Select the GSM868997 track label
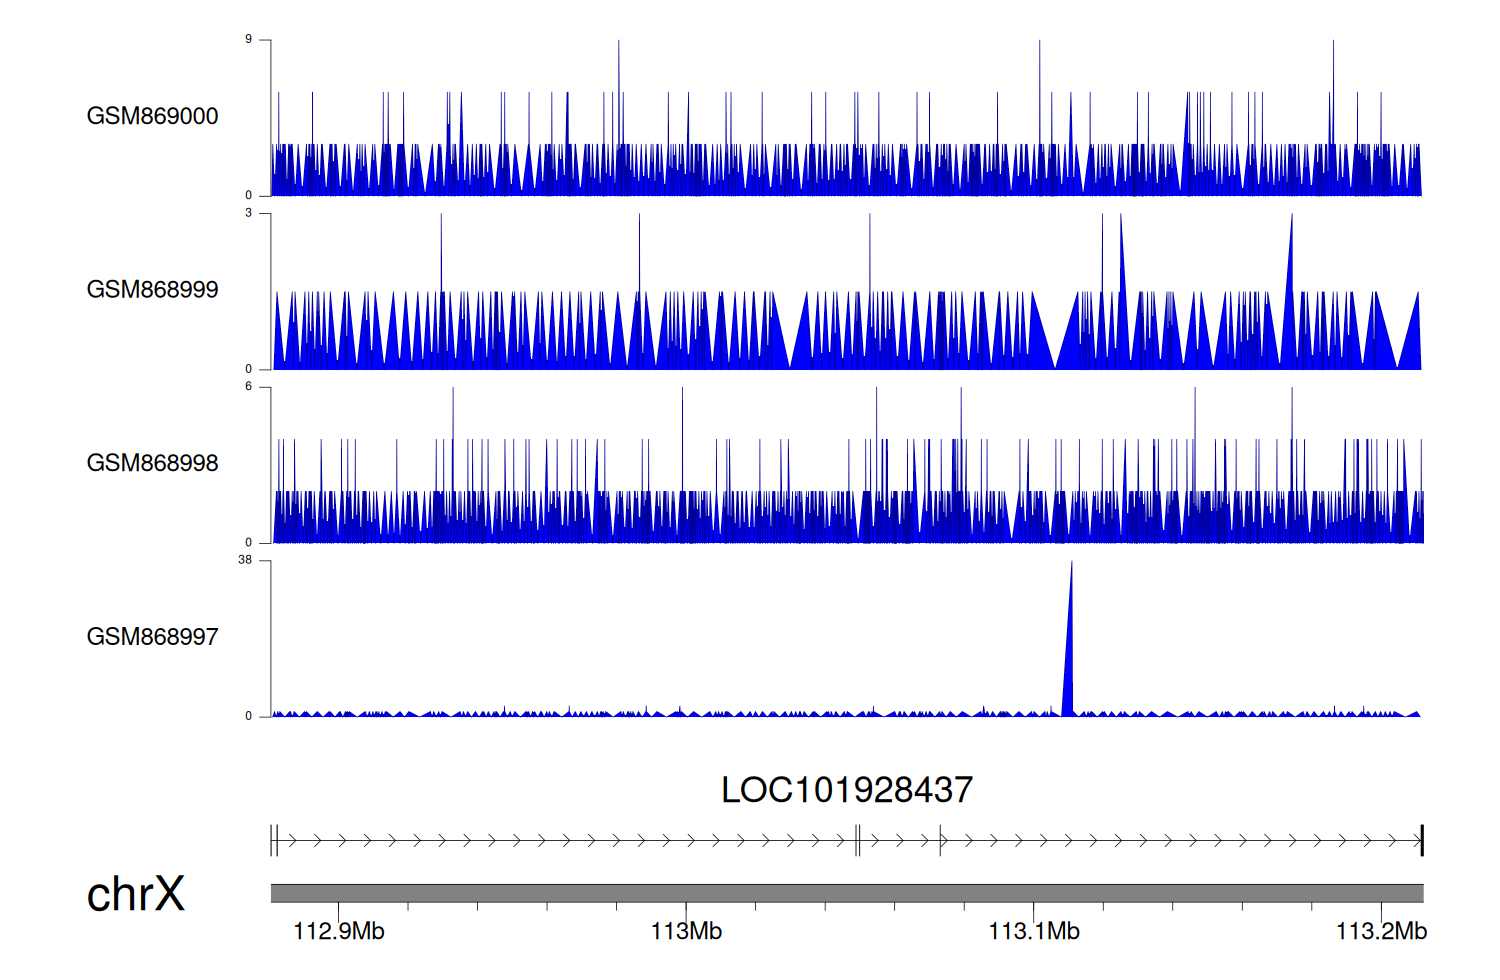 (x=152, y=637)
